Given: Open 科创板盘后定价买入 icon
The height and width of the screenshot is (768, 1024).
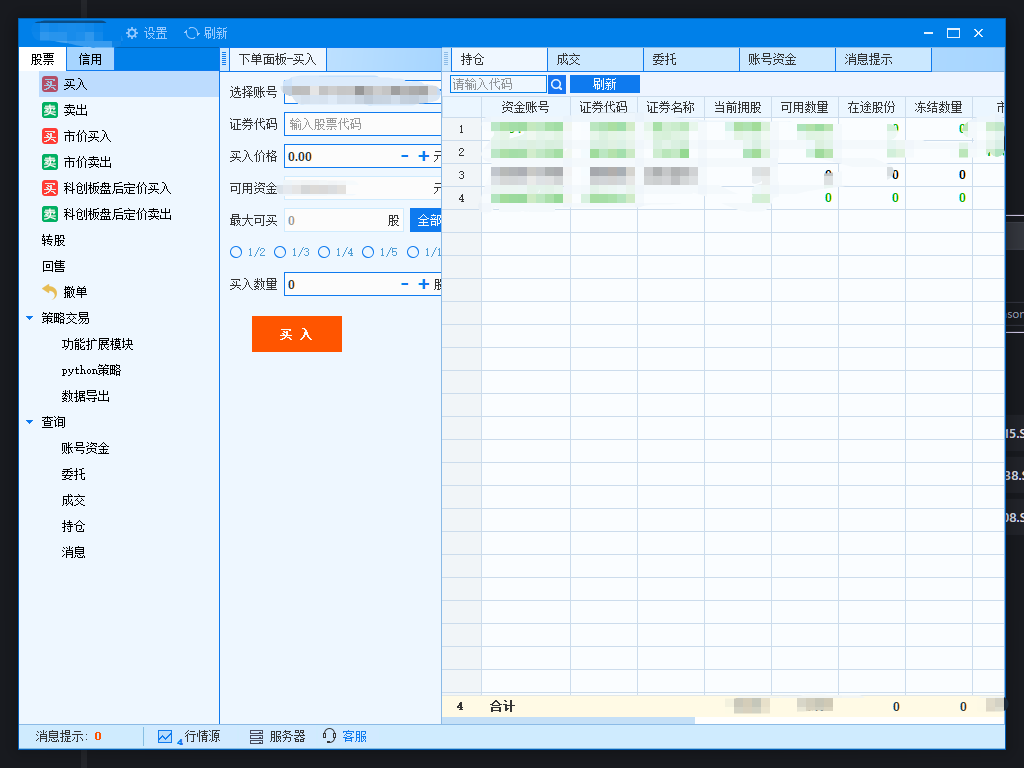Looking at the screenshot, I should (x=50, y=188).
